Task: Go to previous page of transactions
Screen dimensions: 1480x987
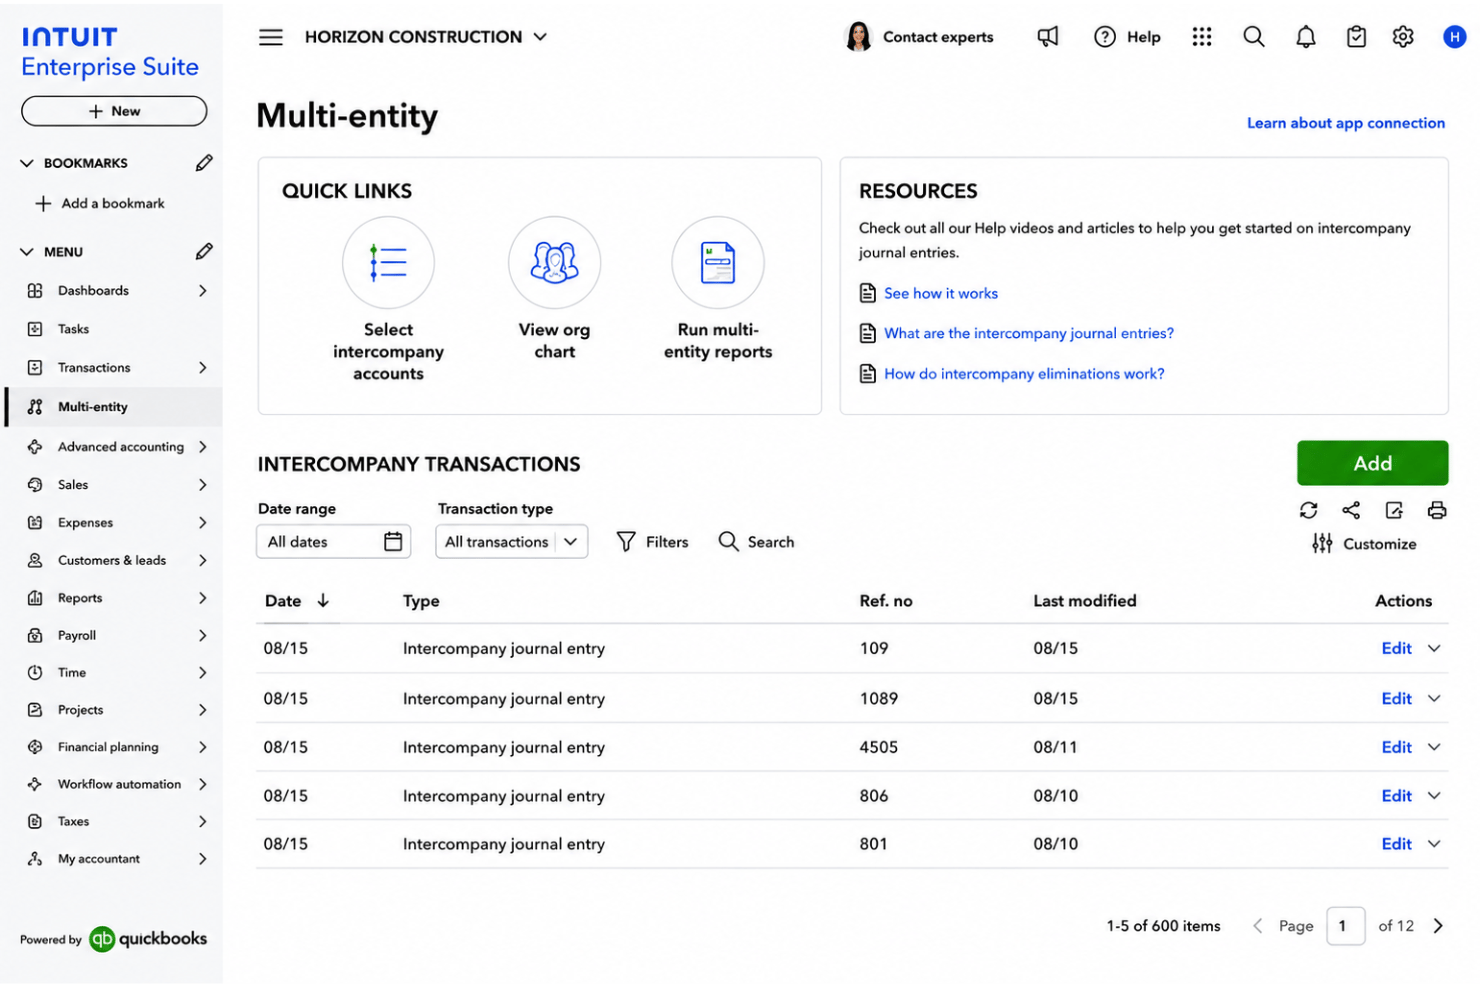Action: [1257, 926]
